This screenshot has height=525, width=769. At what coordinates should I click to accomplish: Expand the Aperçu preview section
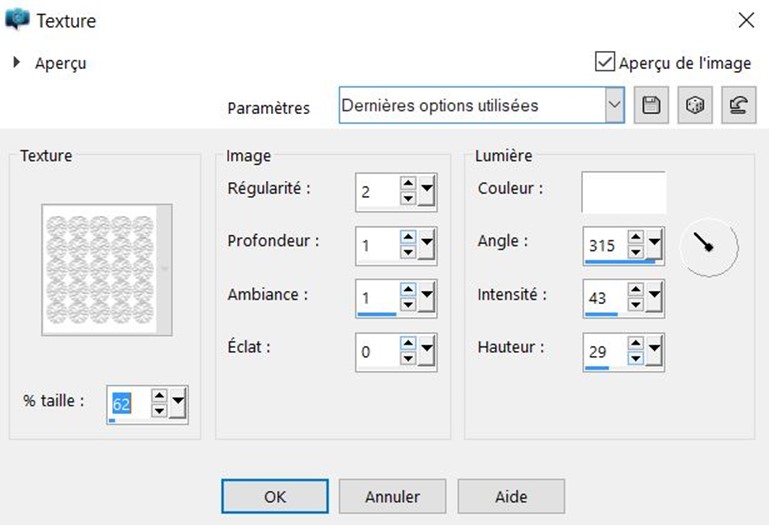tap(18, 63)
